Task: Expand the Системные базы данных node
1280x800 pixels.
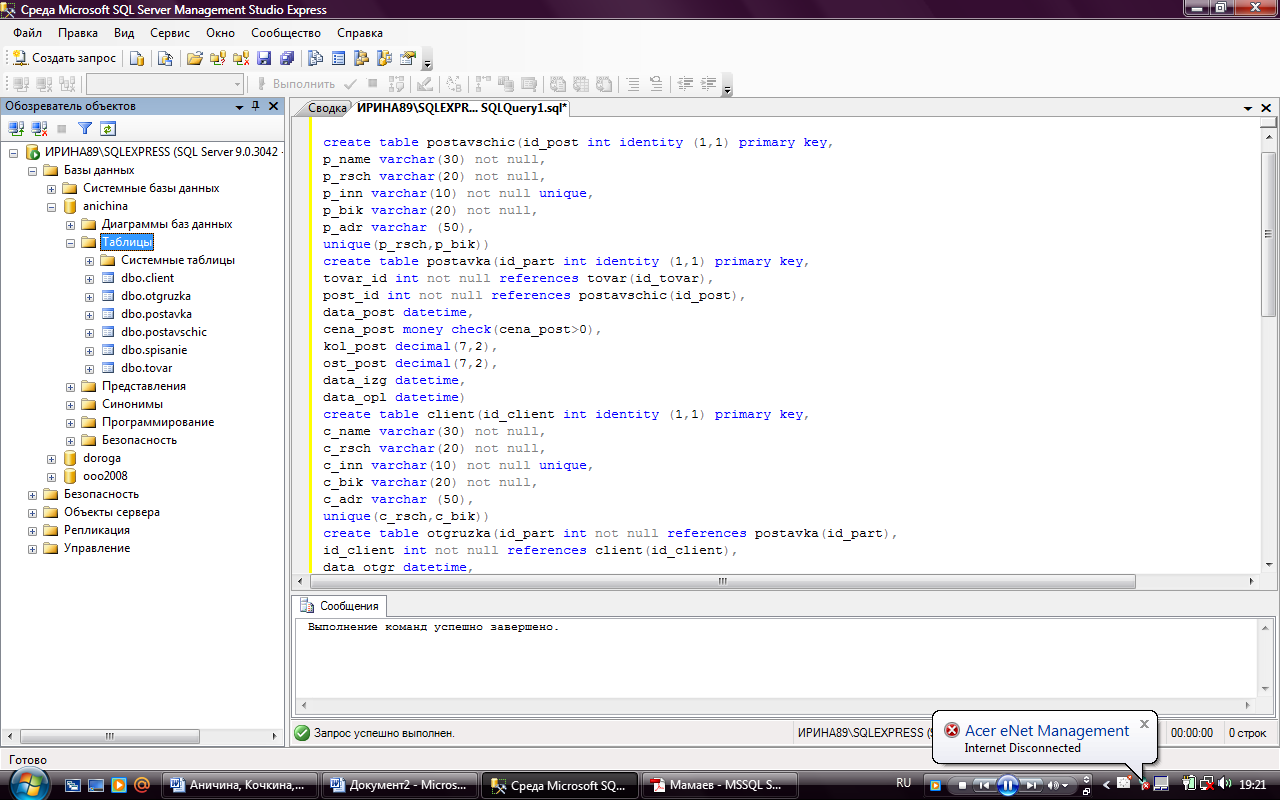Action: (x=52, y=188)
